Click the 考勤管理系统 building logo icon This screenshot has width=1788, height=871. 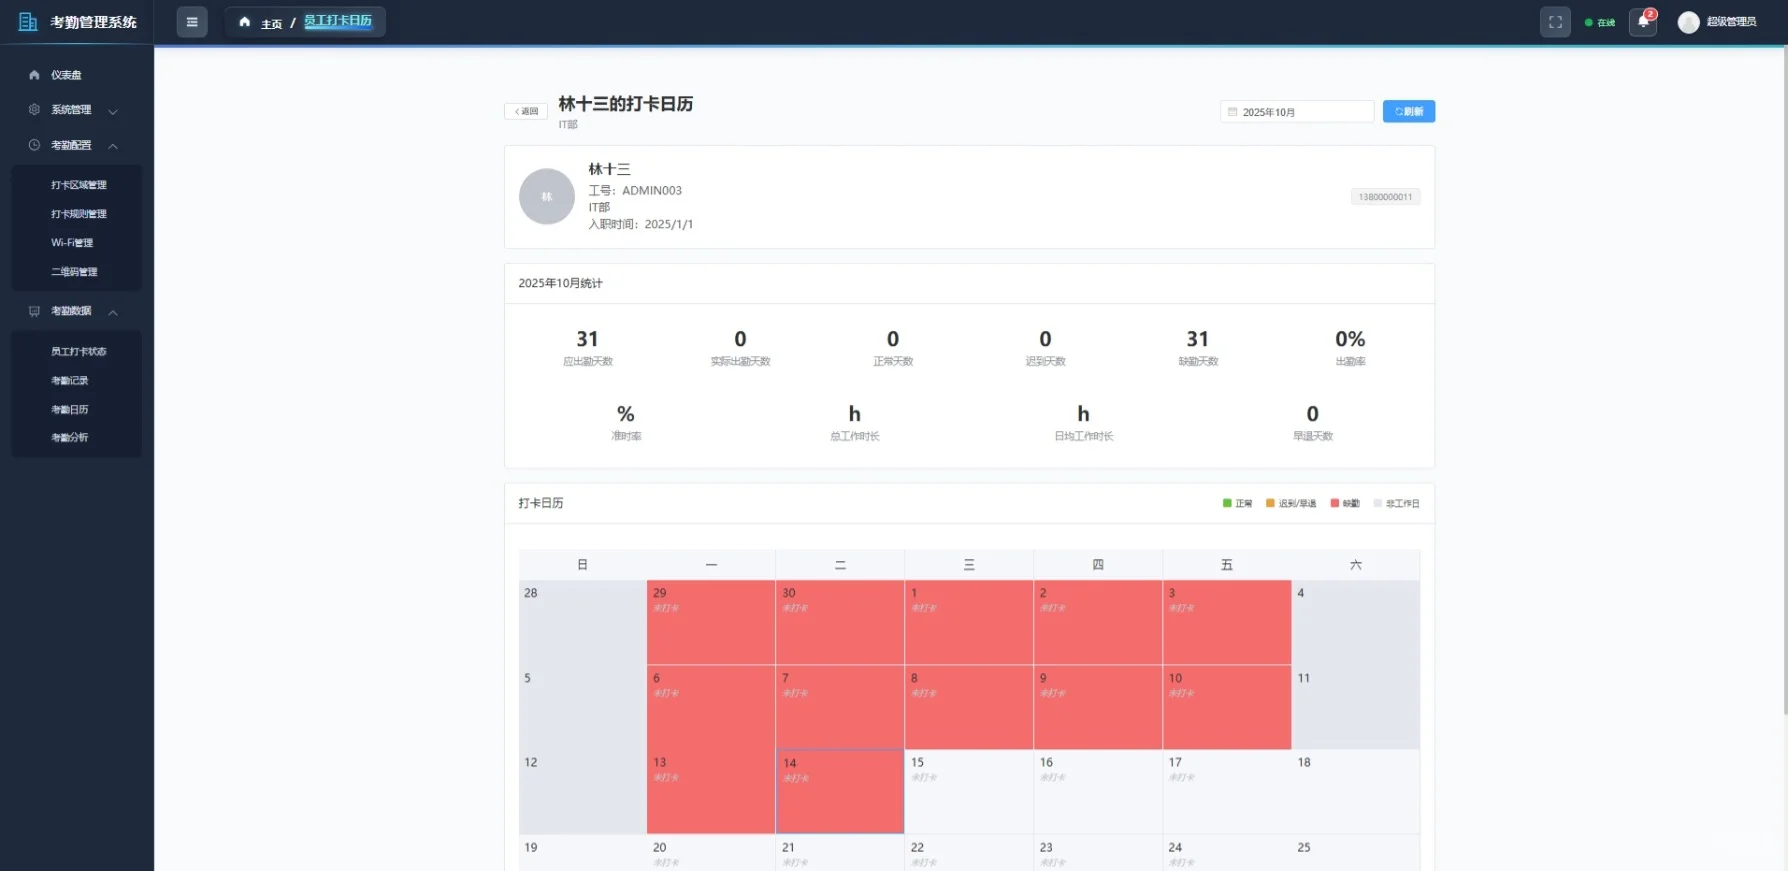point(28,22)
